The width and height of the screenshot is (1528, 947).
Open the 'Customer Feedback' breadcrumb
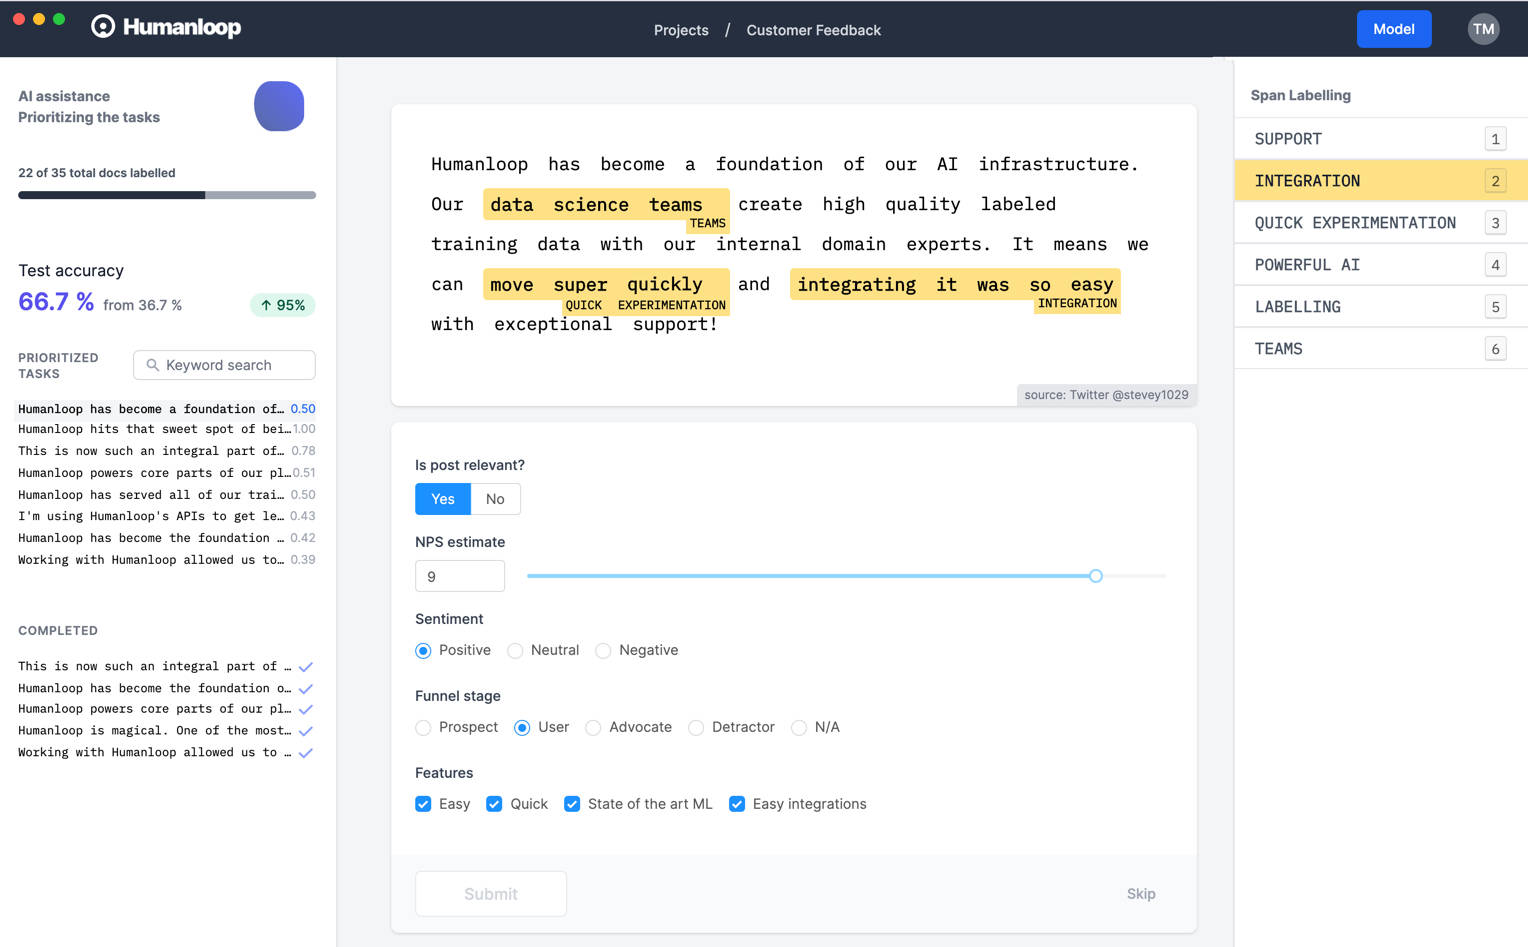tap(813, 30)
